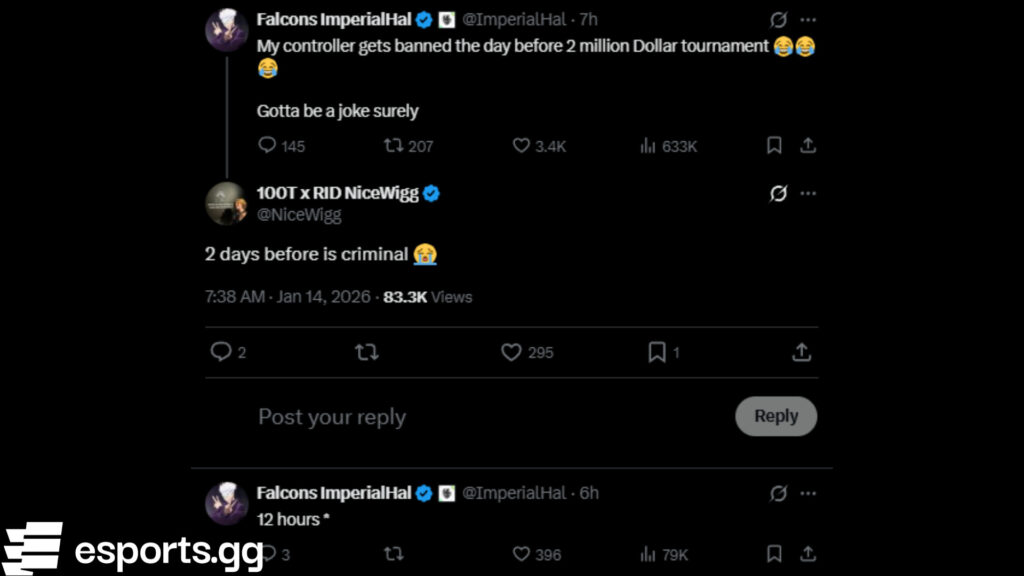Repost ImperialHal's tweet with 207 reposts

(x=394, y=146)
